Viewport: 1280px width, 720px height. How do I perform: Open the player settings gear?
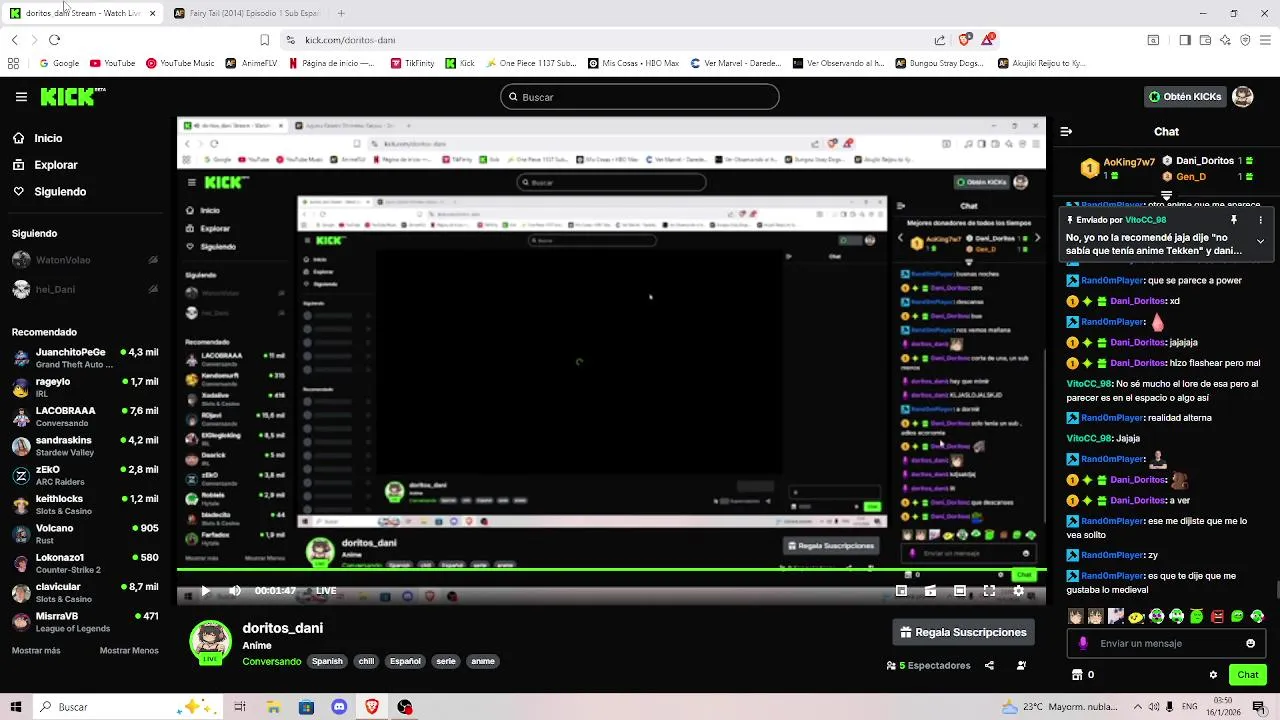[x=1019, y=591]
